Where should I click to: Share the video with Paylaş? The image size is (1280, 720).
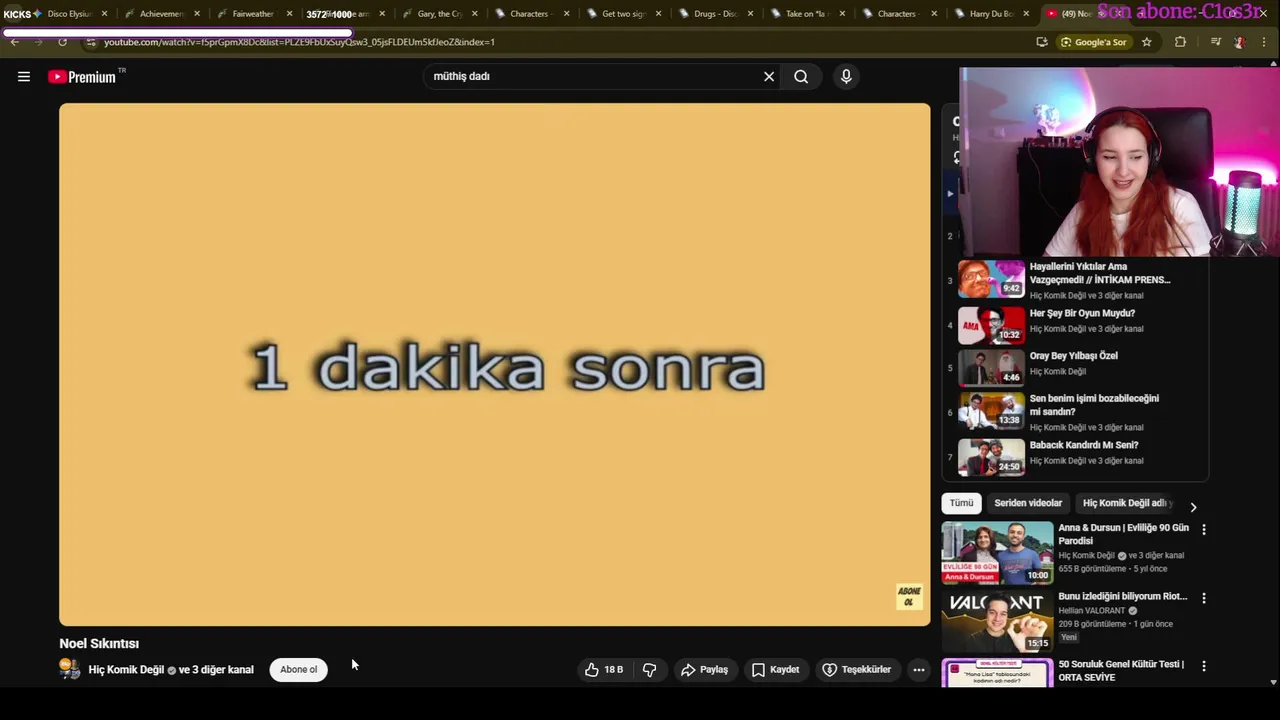pos(704,670)
